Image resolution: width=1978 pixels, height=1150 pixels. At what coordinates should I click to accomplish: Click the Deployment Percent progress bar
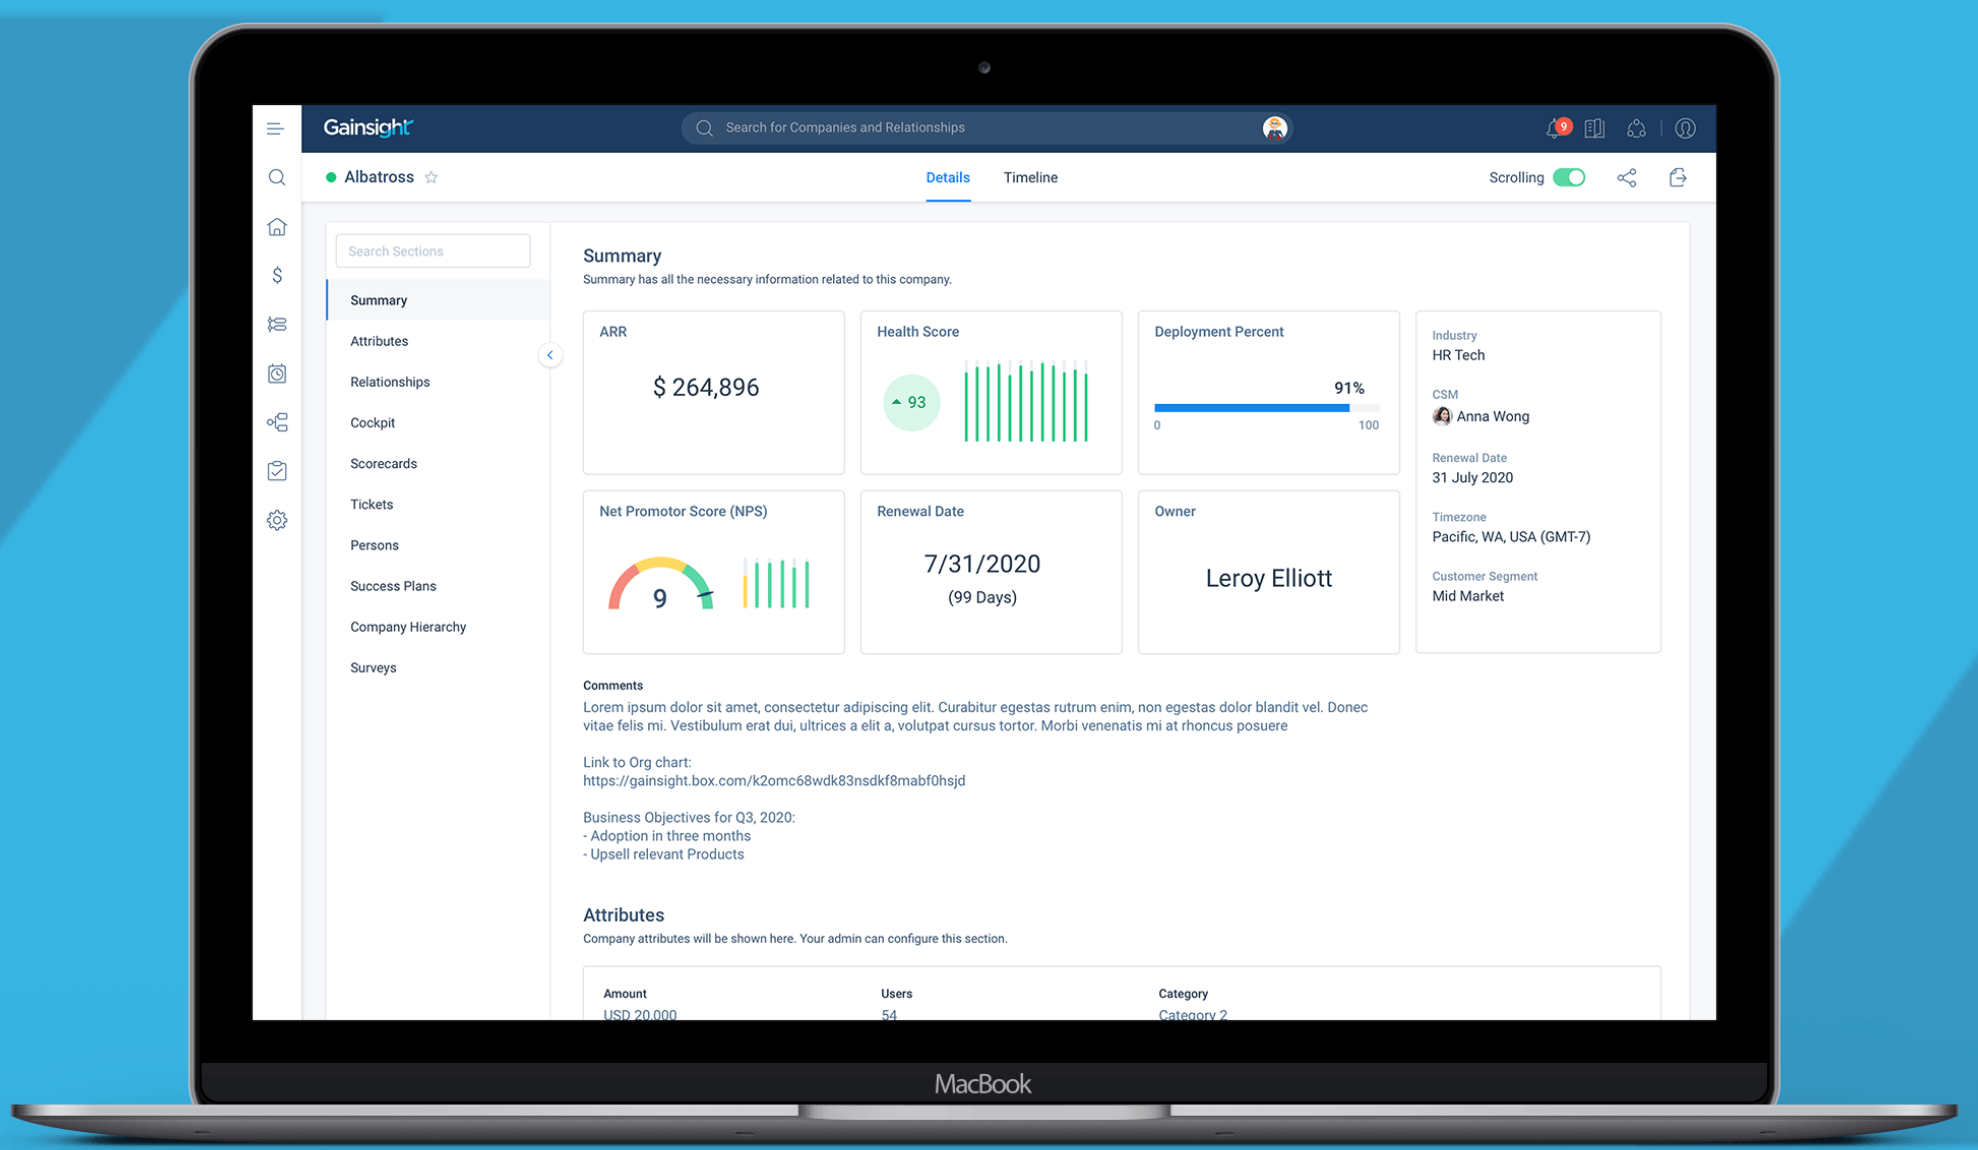pos(1265,408)
